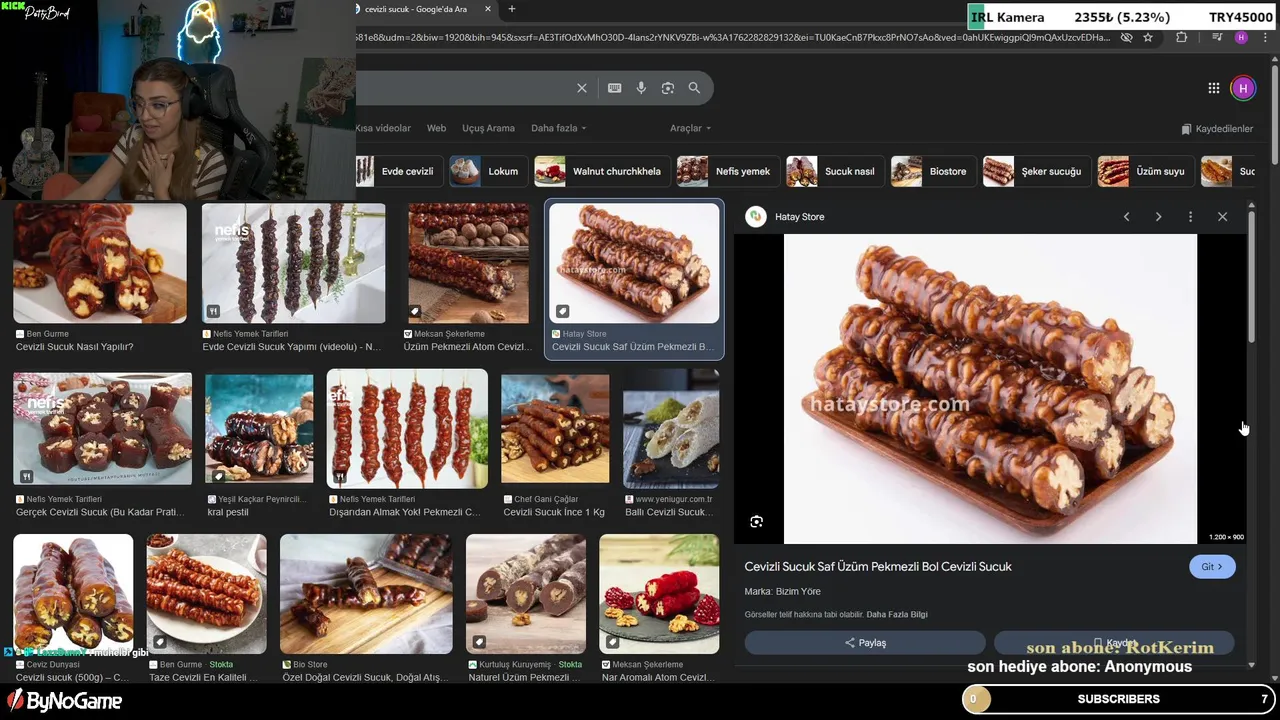Open the media control icon in browser toolbar
This screenshot has height=720, width=1280.
coord(1217,37)
